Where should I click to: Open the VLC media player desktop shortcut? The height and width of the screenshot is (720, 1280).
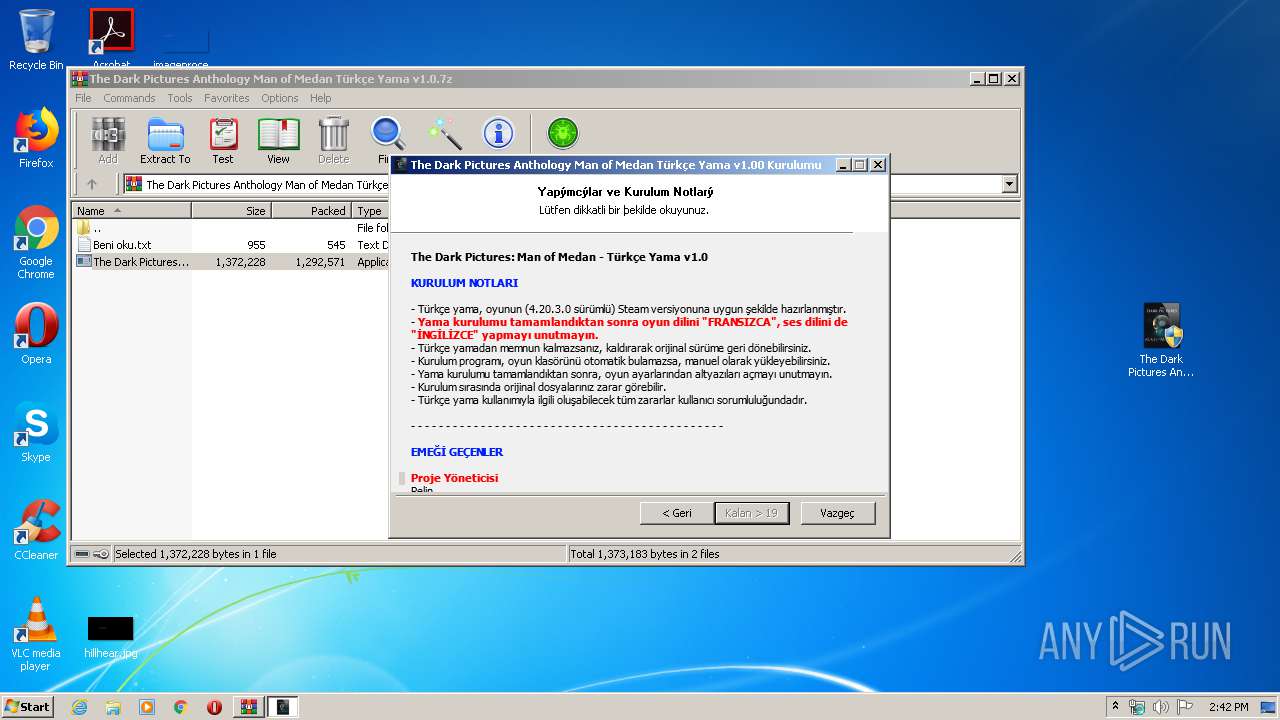pos(36,634)
